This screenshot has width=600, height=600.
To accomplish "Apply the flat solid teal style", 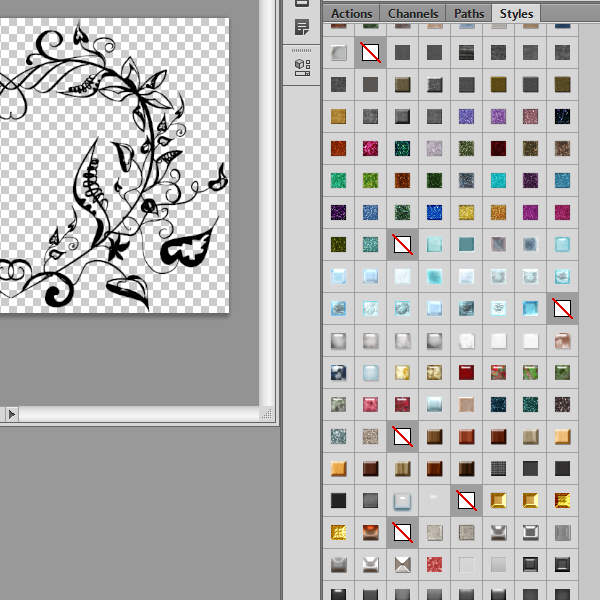I will (466, 245).
